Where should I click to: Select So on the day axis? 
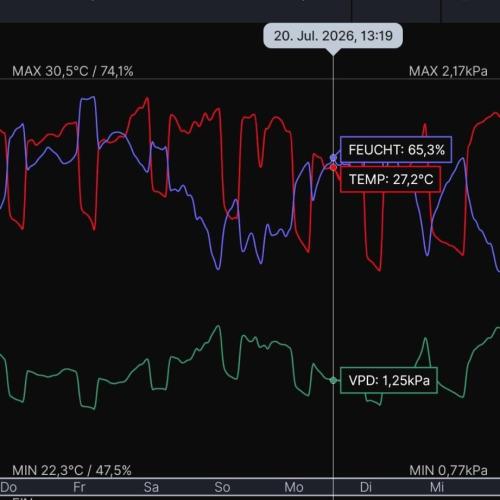tap(222, 487)
